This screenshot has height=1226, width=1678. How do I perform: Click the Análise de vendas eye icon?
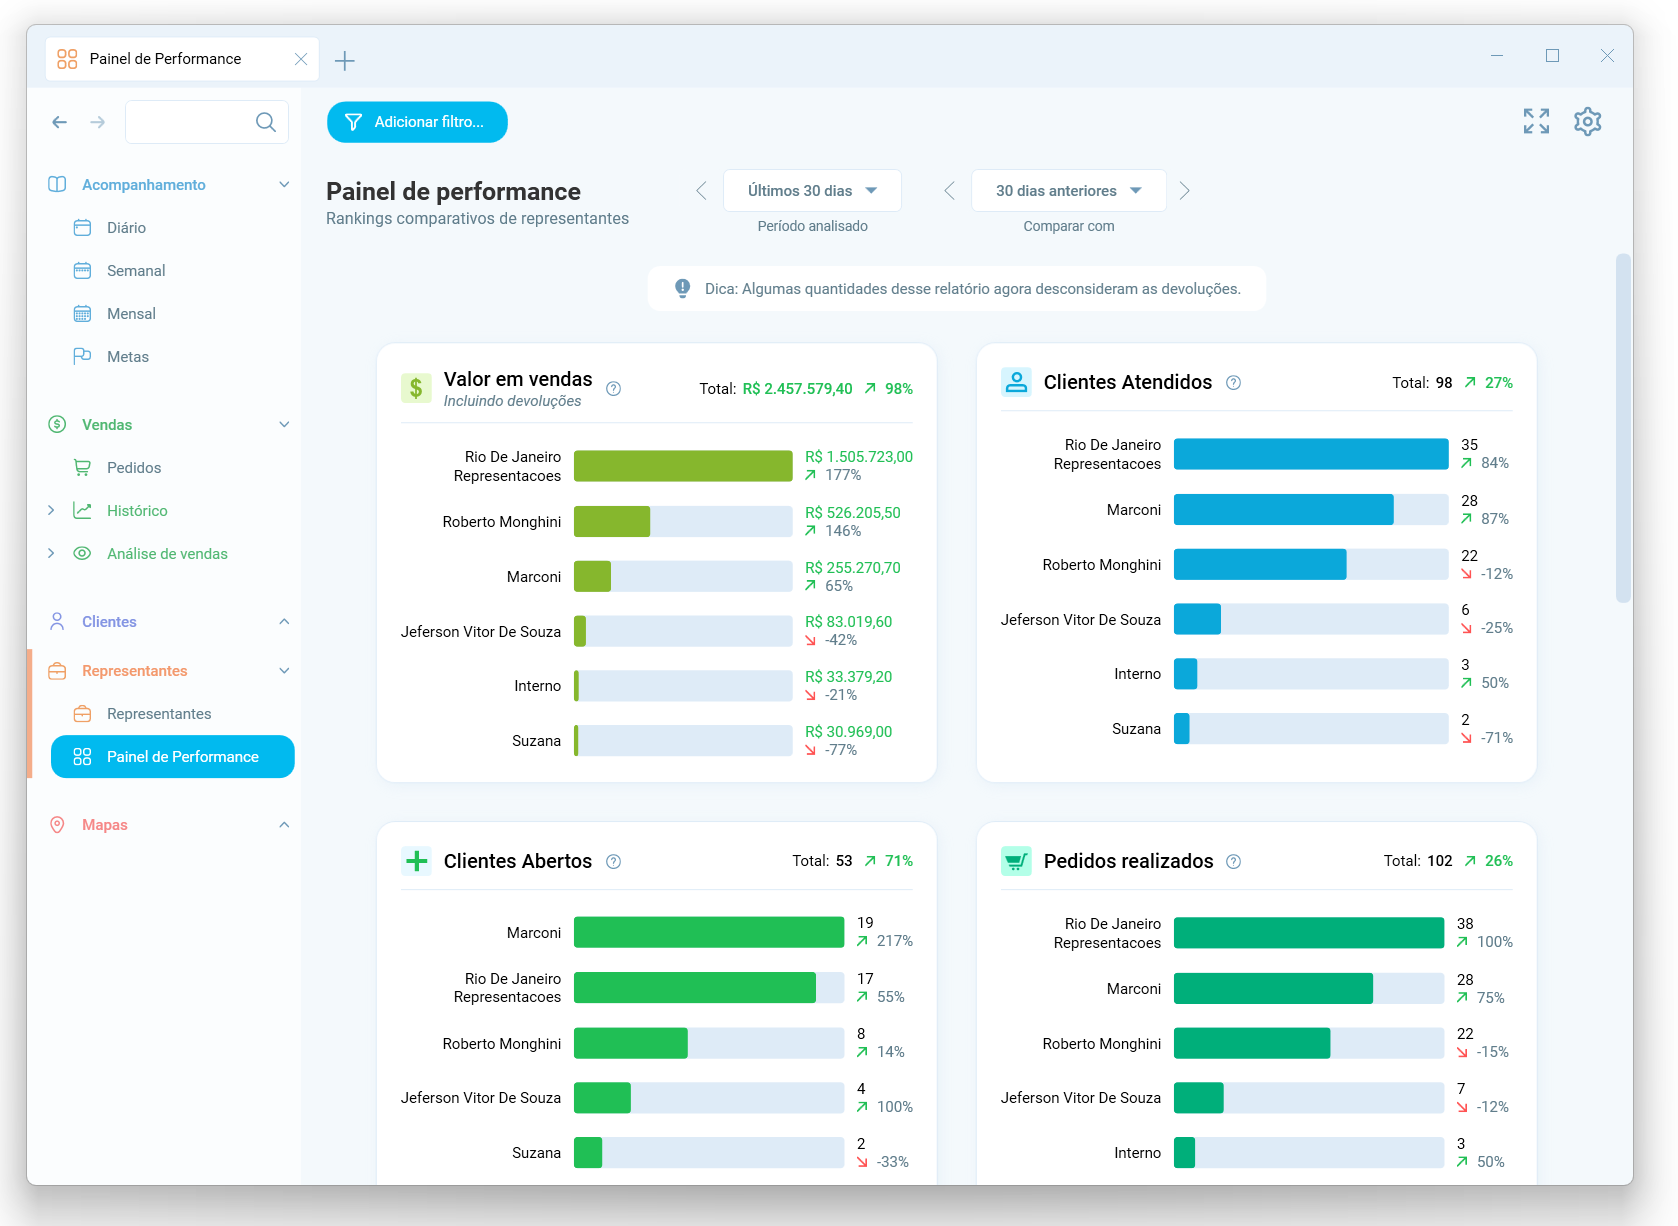tap(82, 554)
